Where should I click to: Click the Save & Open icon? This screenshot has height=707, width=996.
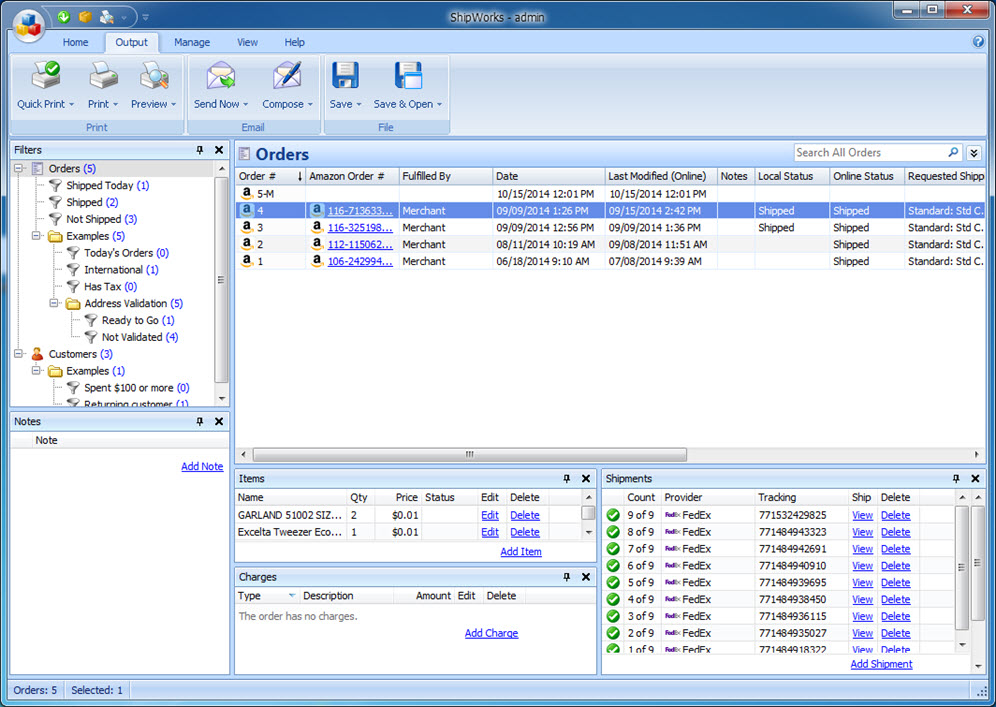(408, 76)
